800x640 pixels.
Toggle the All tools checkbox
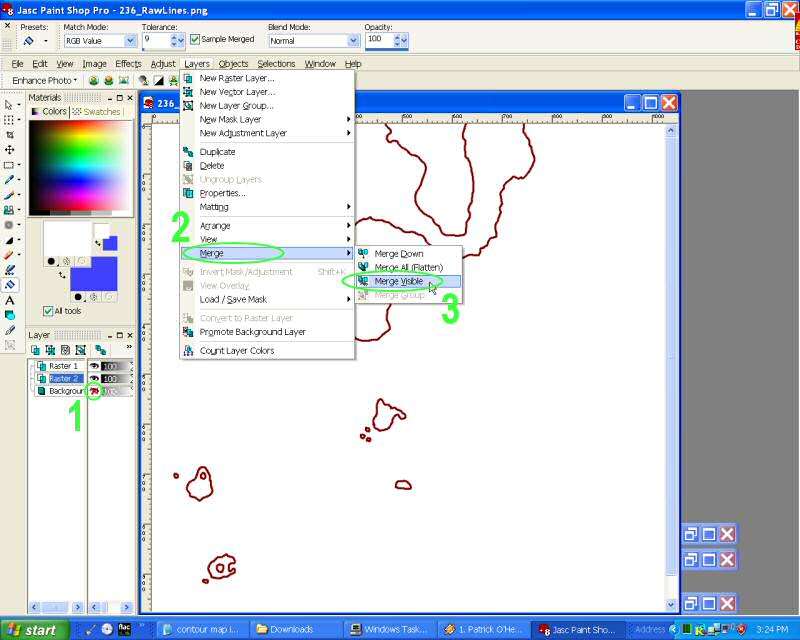(x=47, y=311)
